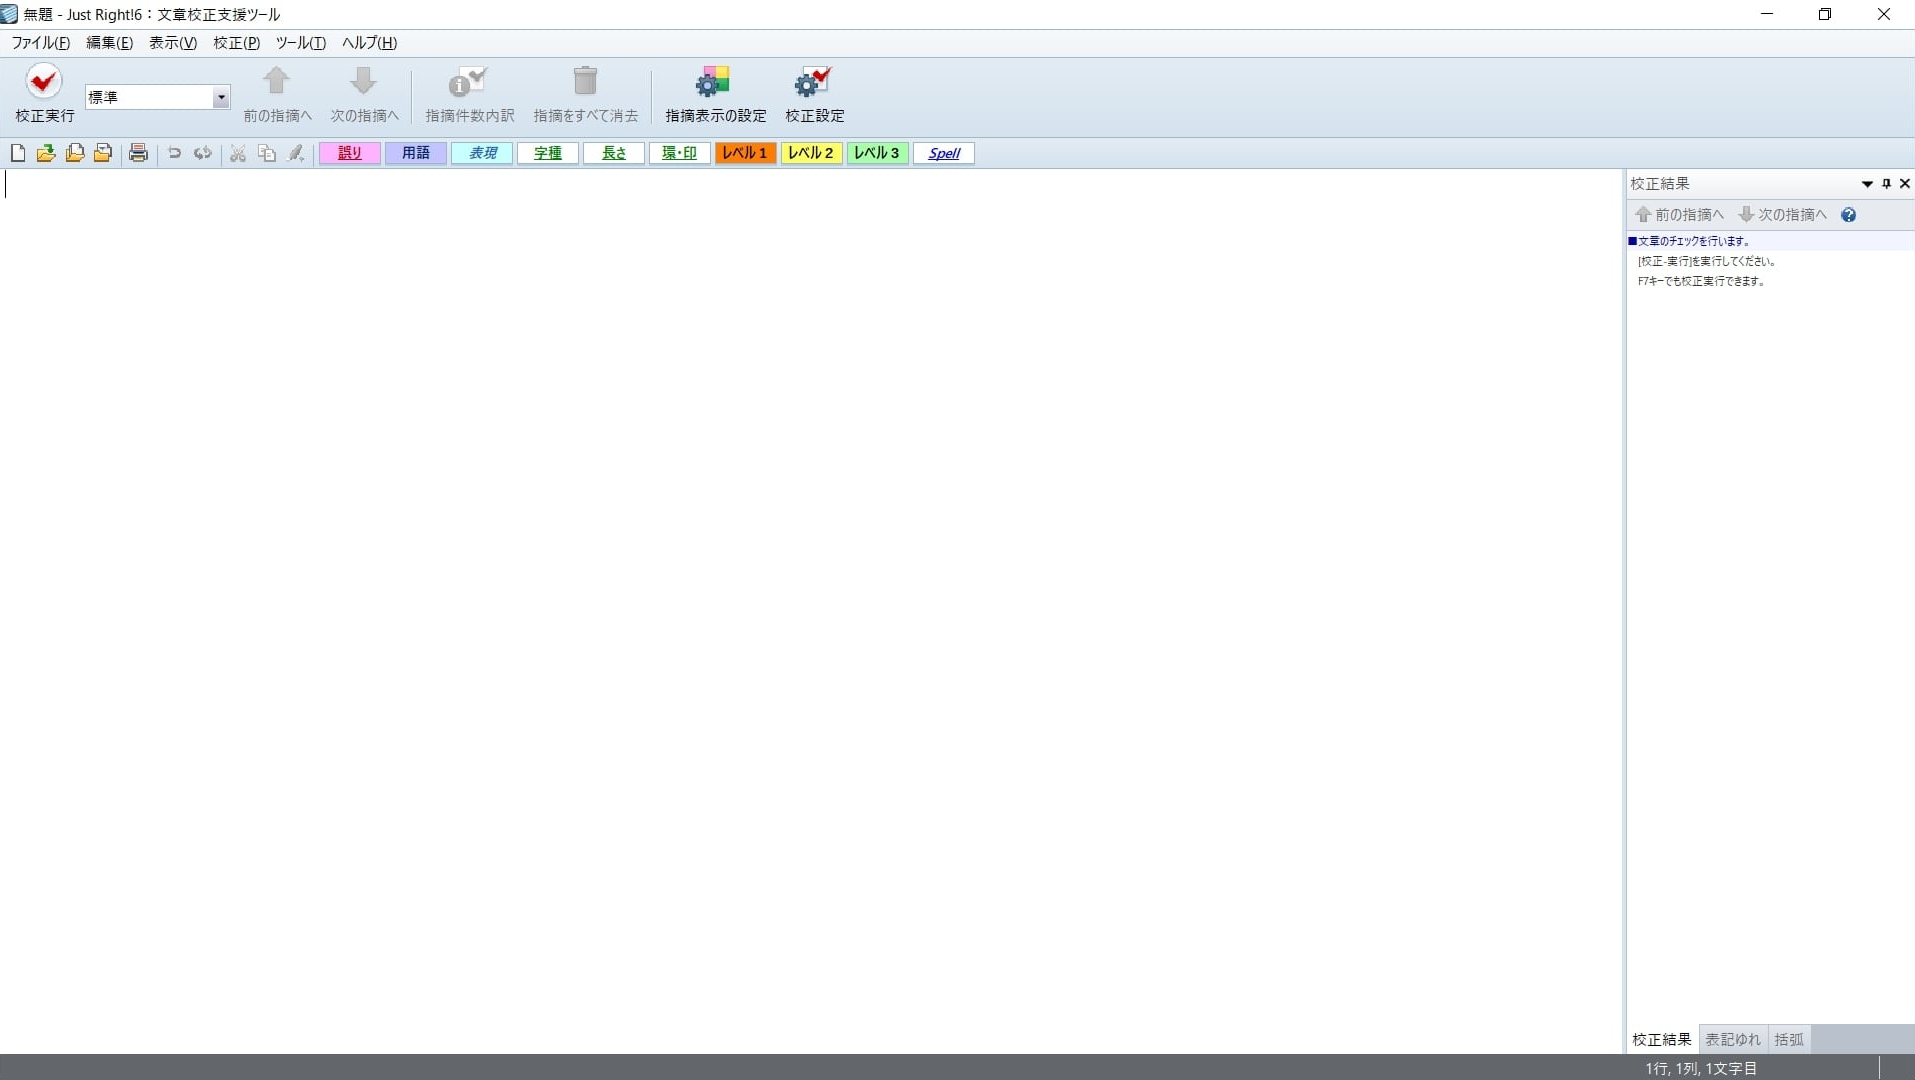Pin the 校正結果 panel
The height and width of the screenshot is (1080, 1915).
click(1887, 184)
